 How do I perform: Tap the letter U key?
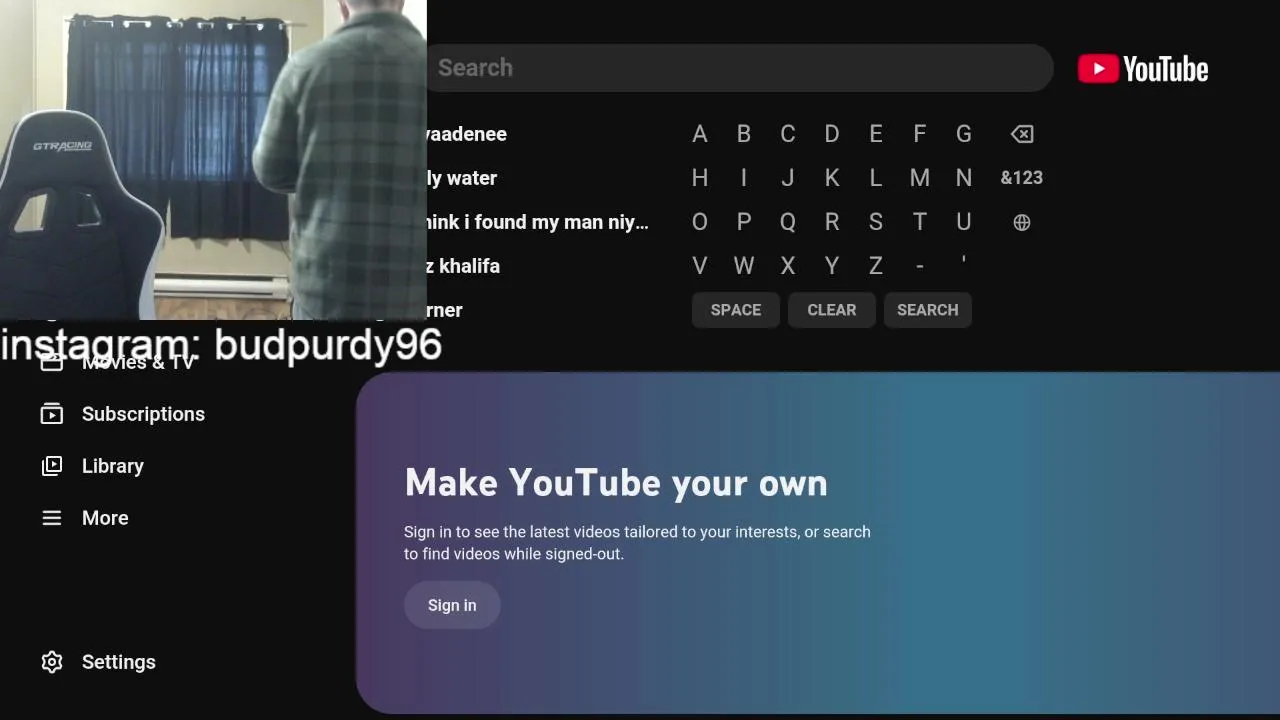(964, 222)
